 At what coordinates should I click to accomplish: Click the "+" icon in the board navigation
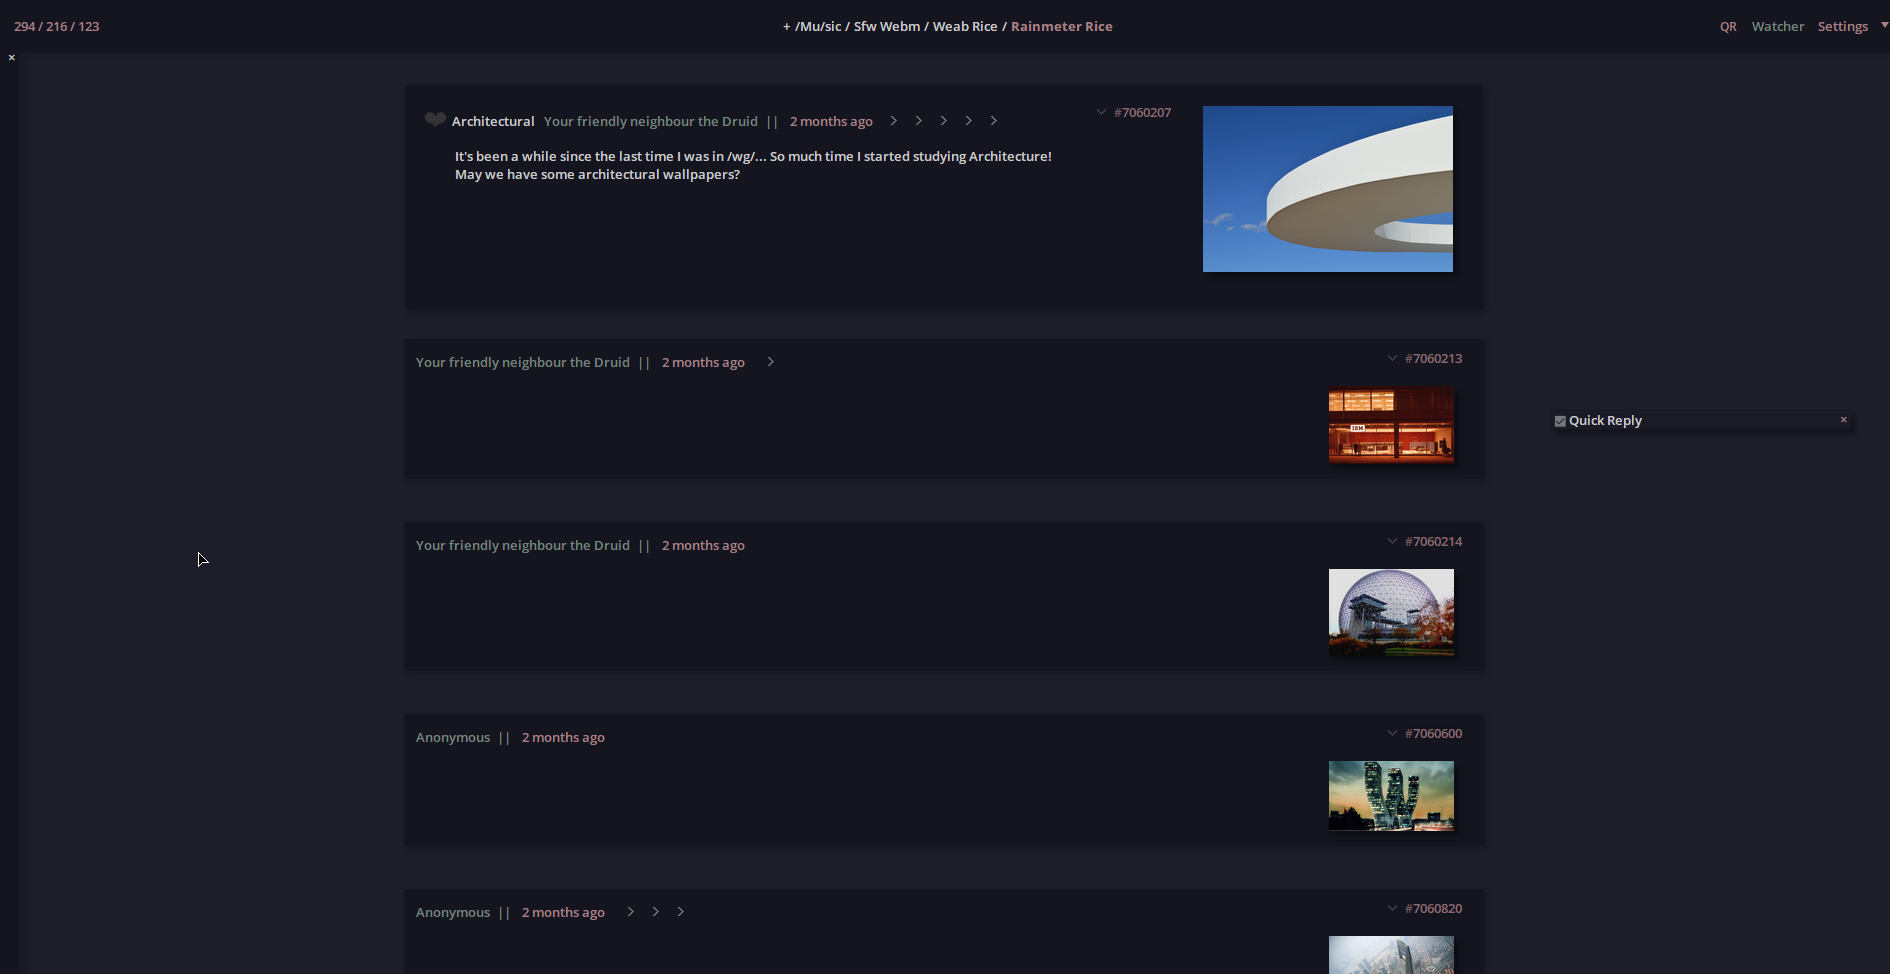786,26
